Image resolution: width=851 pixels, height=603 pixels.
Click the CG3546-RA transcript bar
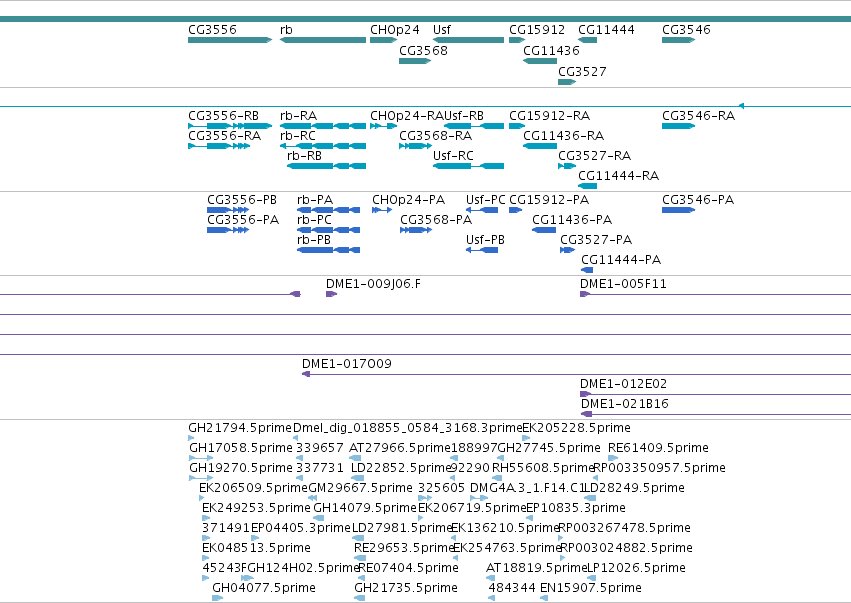coord(678,126)
